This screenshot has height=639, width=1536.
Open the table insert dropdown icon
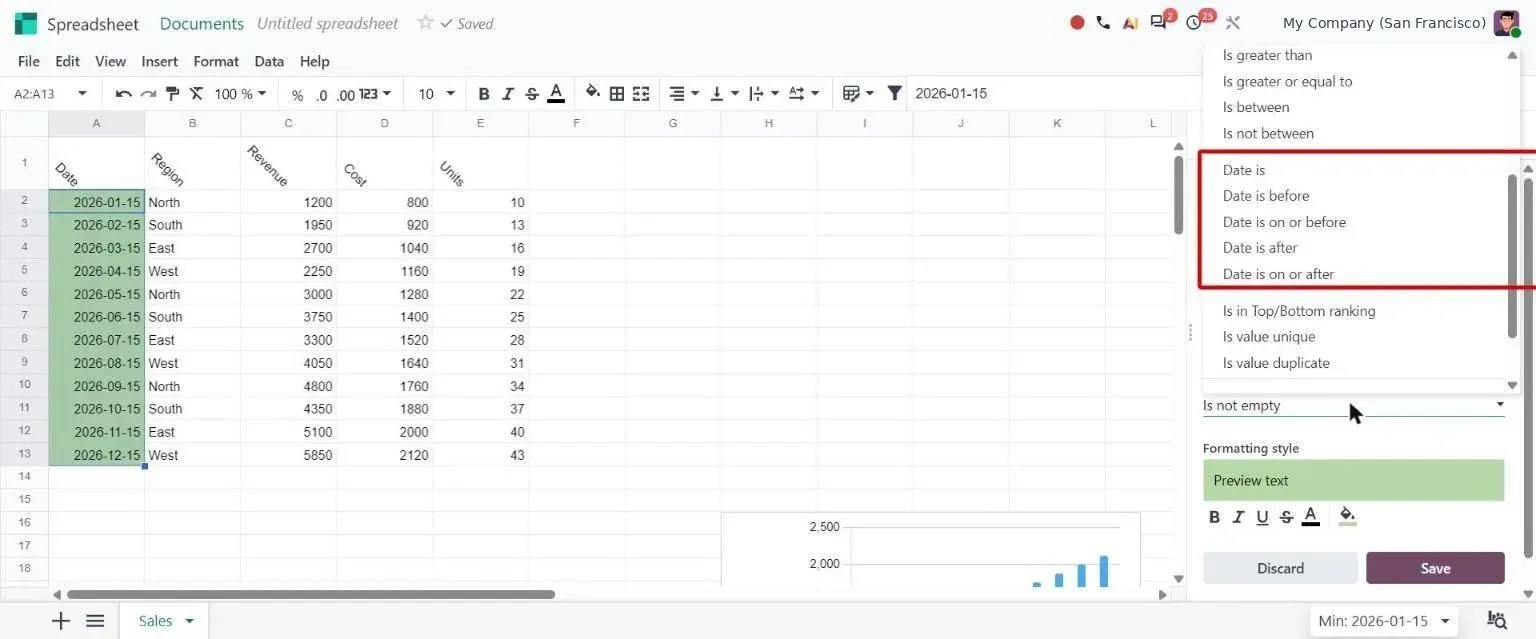[x=858, y=94]
